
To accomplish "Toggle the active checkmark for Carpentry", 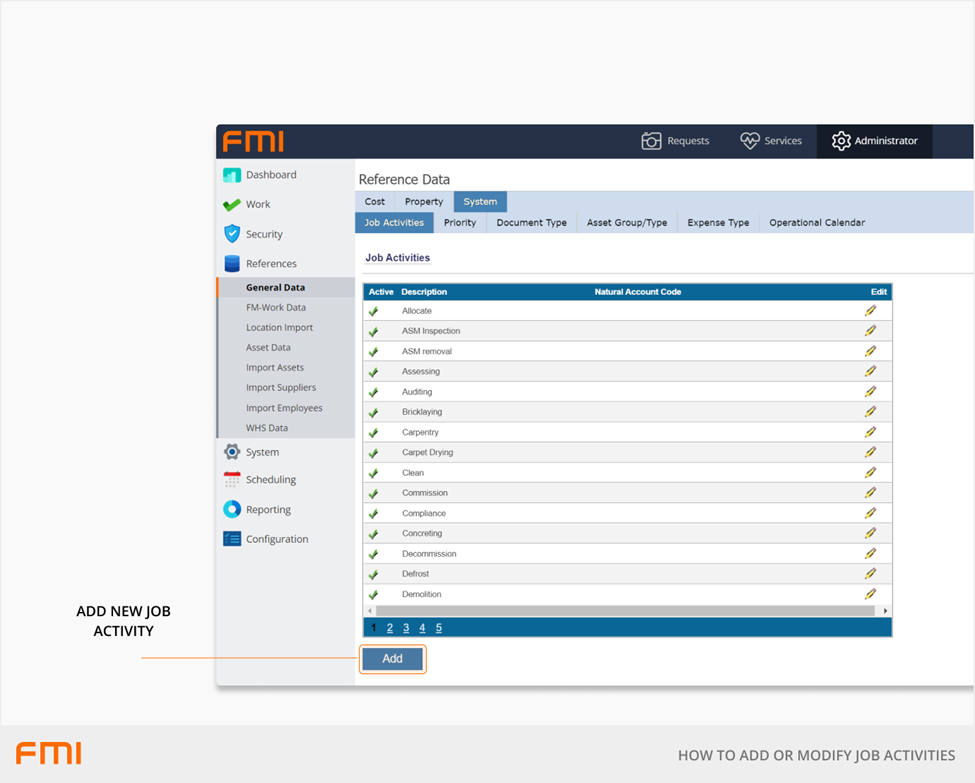I will pos(374,433).
